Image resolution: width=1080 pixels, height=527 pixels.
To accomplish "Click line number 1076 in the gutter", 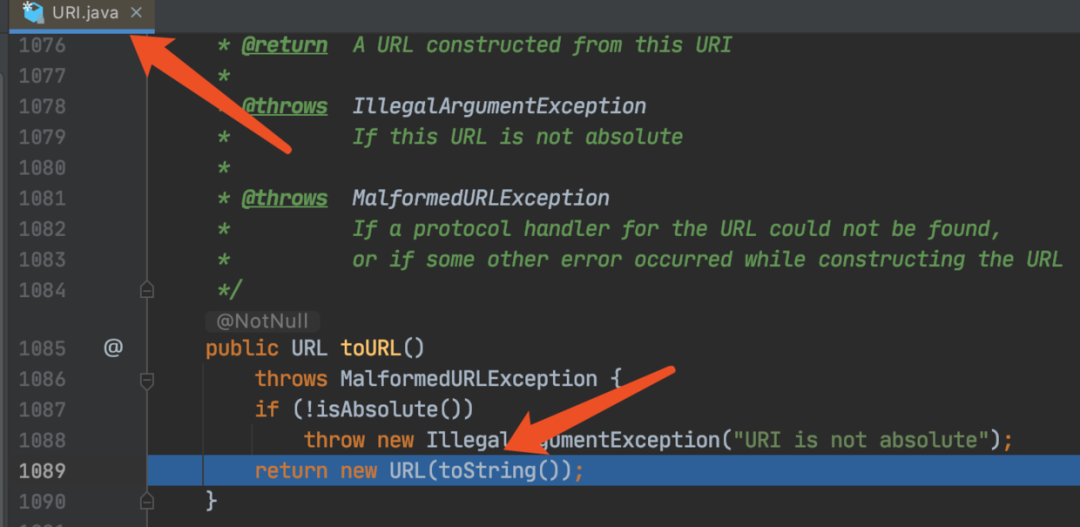I will (x=42, y=45).
